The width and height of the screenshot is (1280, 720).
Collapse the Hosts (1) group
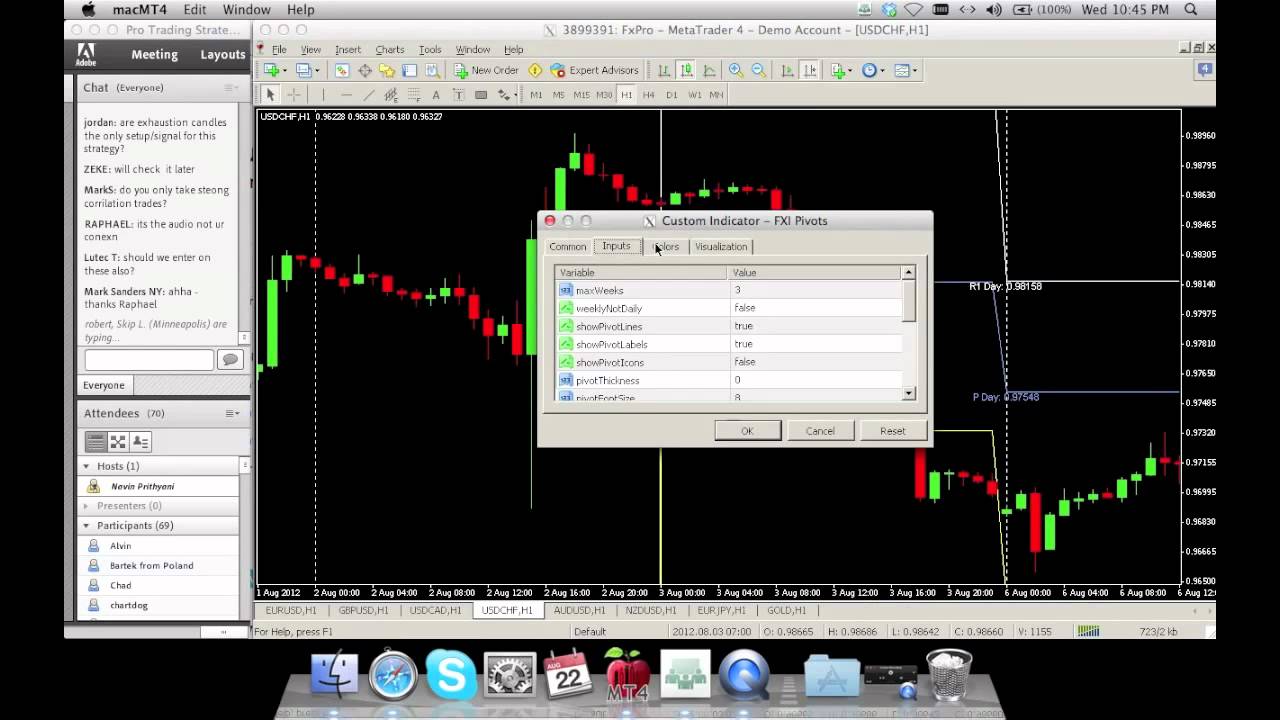point(86,466)
